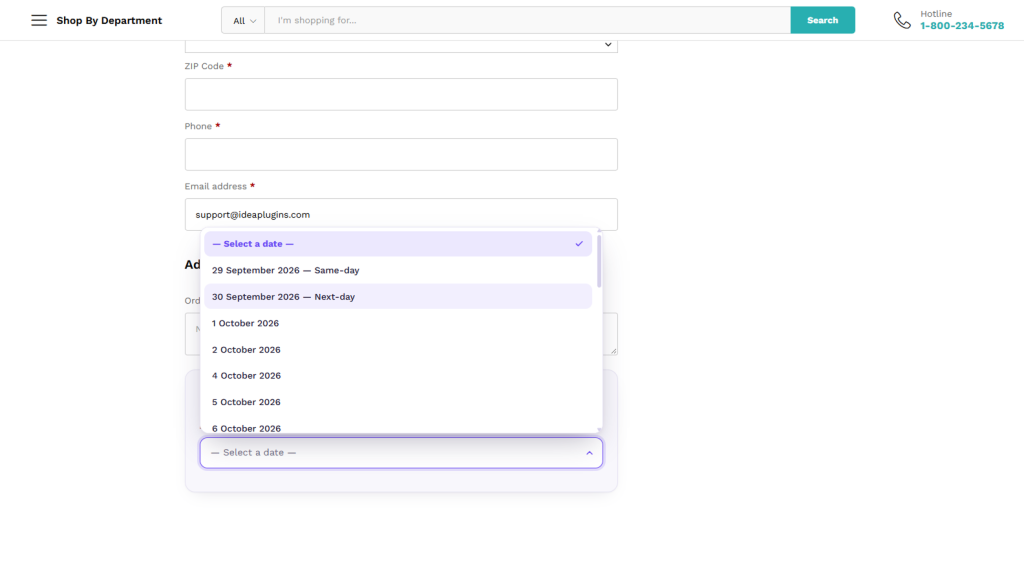The width and height of the screenshot is (1024, 564).
Task: Click the Phone label
Action: tap(198, 126)
